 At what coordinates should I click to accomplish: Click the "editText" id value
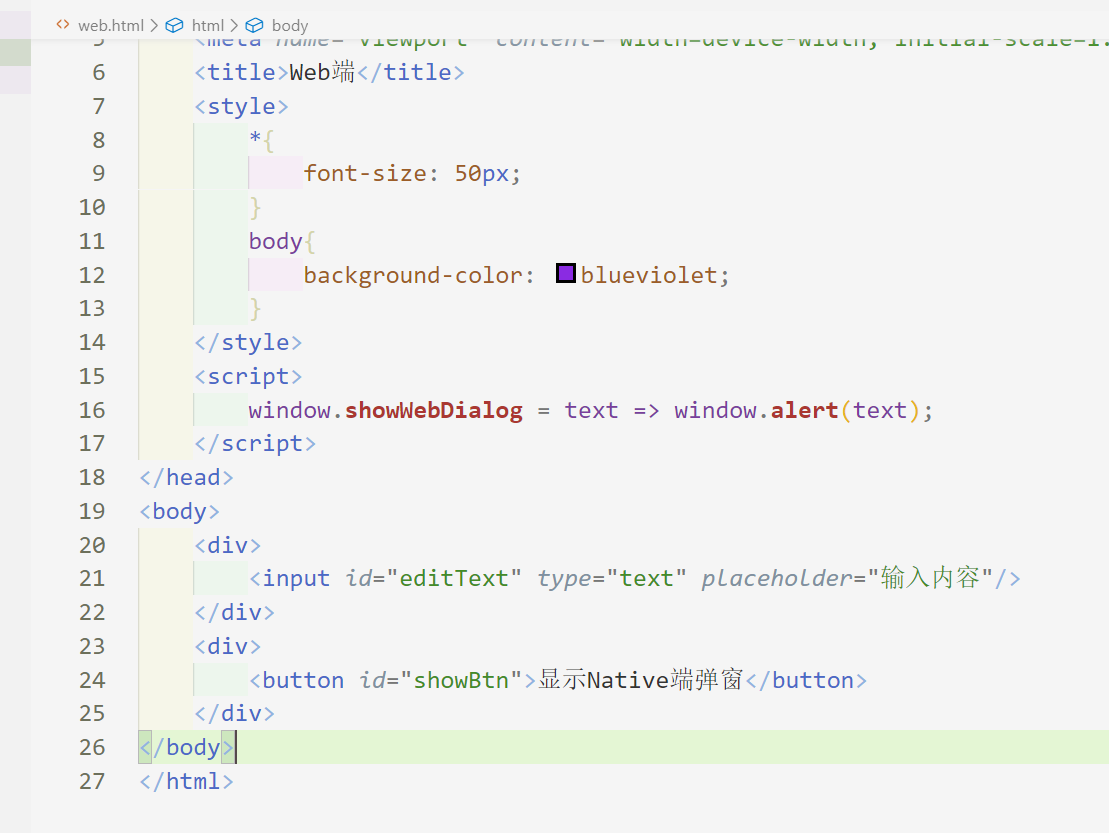[x=454, y=578]
